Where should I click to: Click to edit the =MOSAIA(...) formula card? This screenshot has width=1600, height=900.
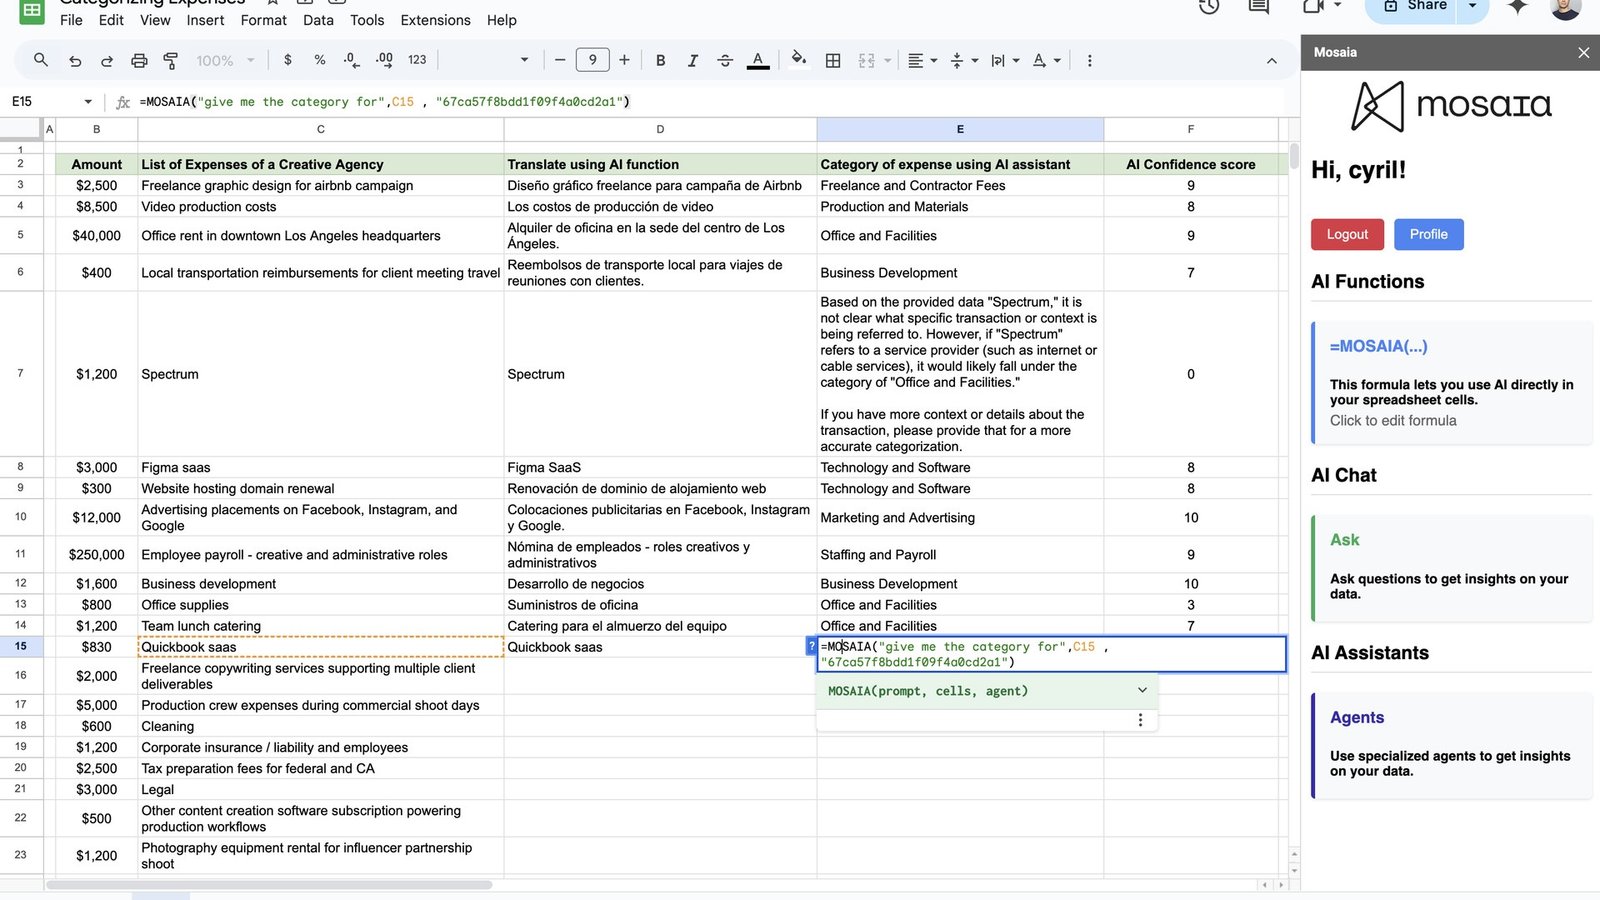tap(1451, 383)
